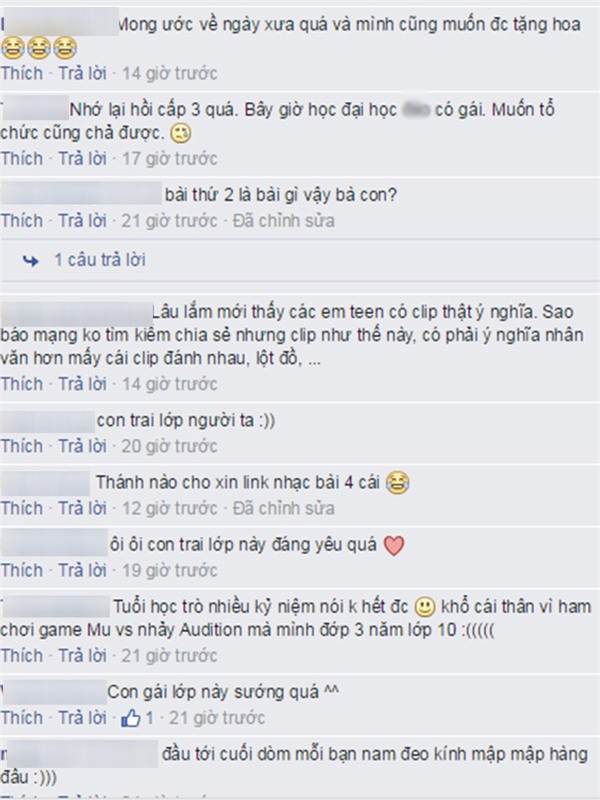The width and height of the screenshot is (600, 800).
Task: Click the first laughing emoji under 'Mong ước về ngày xưa'
Action: click(x=13, y=48)
